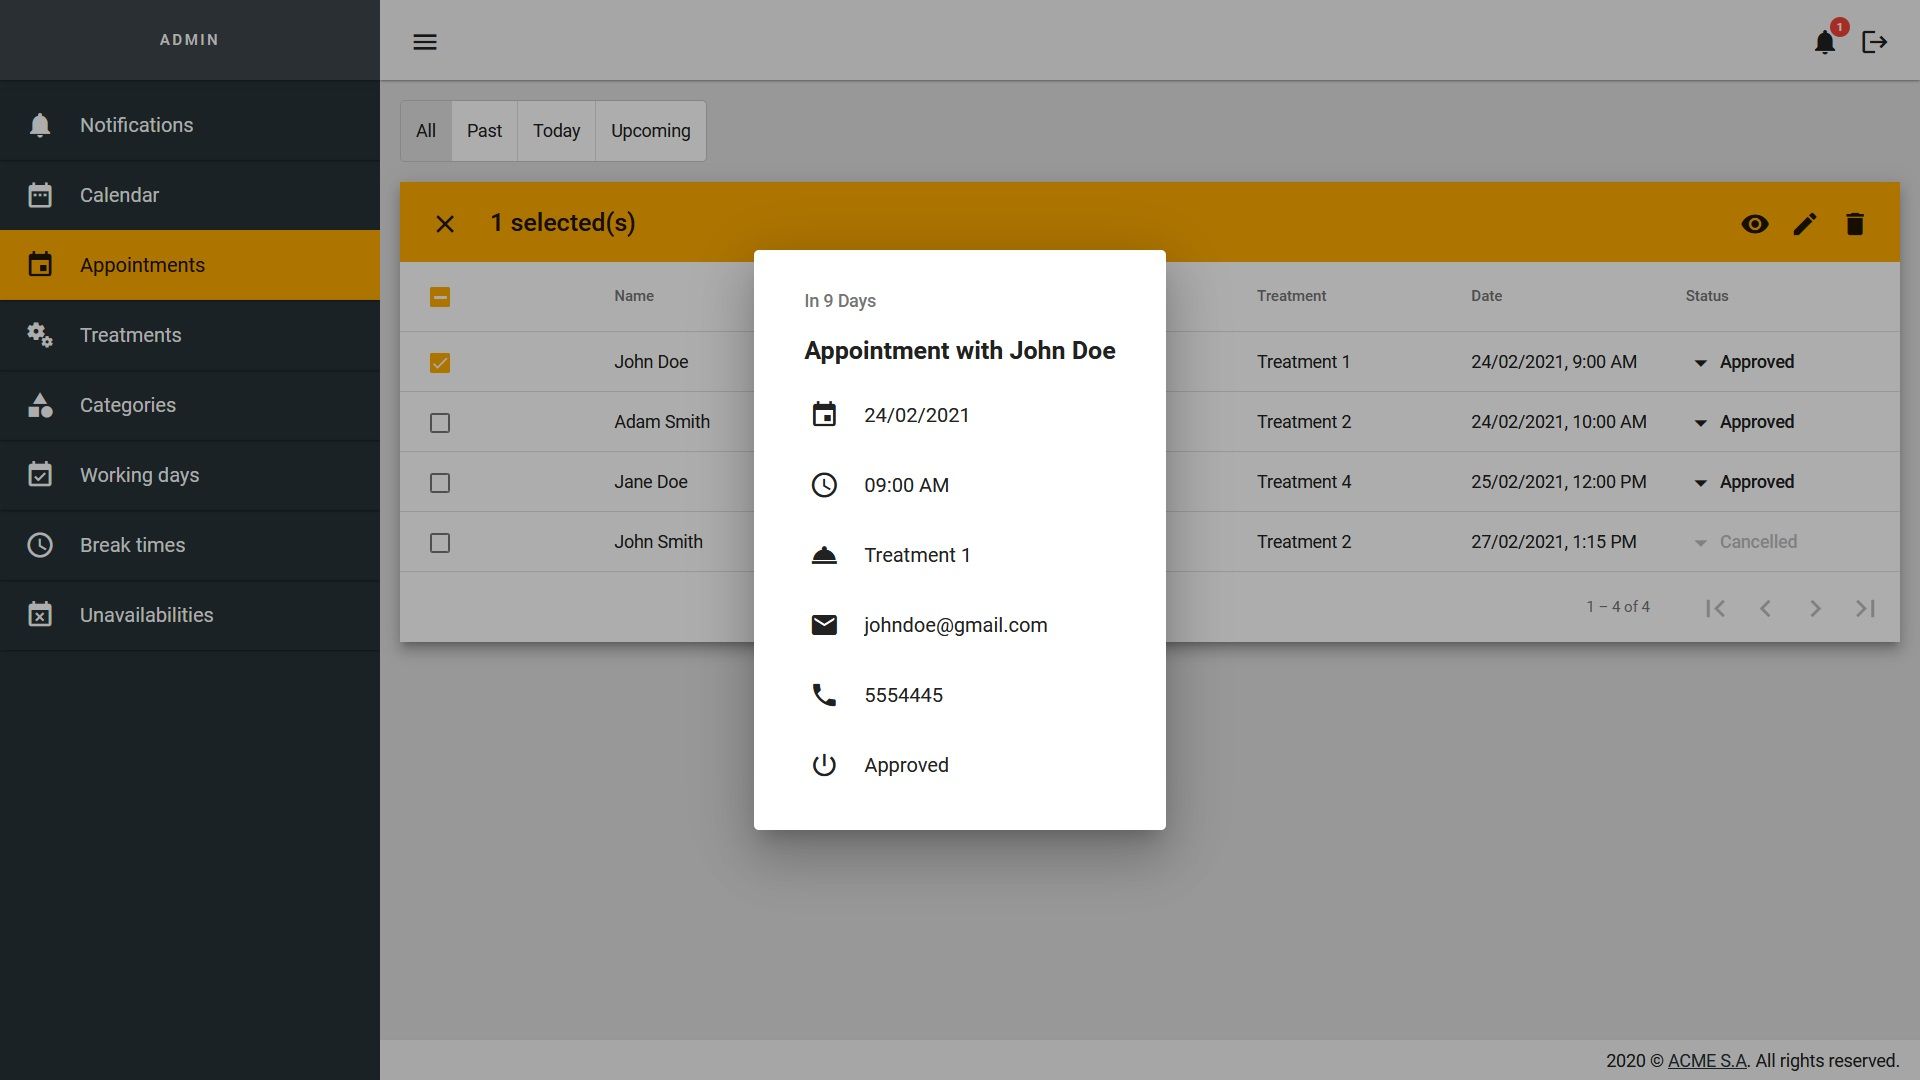This screenshot has height=1080, width=1920.
Task: Click the Name column header
Action: point(634,296)
